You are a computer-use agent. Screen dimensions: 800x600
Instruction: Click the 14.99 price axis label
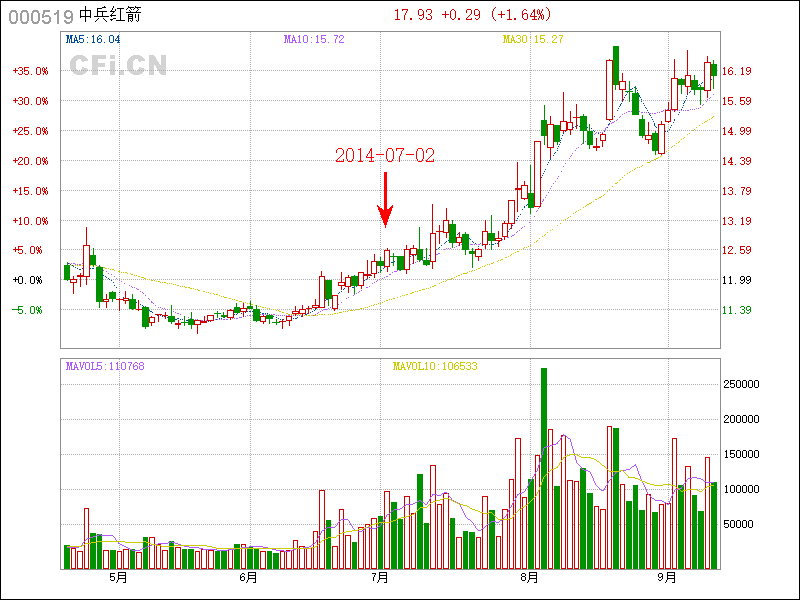tap(737, 131)
